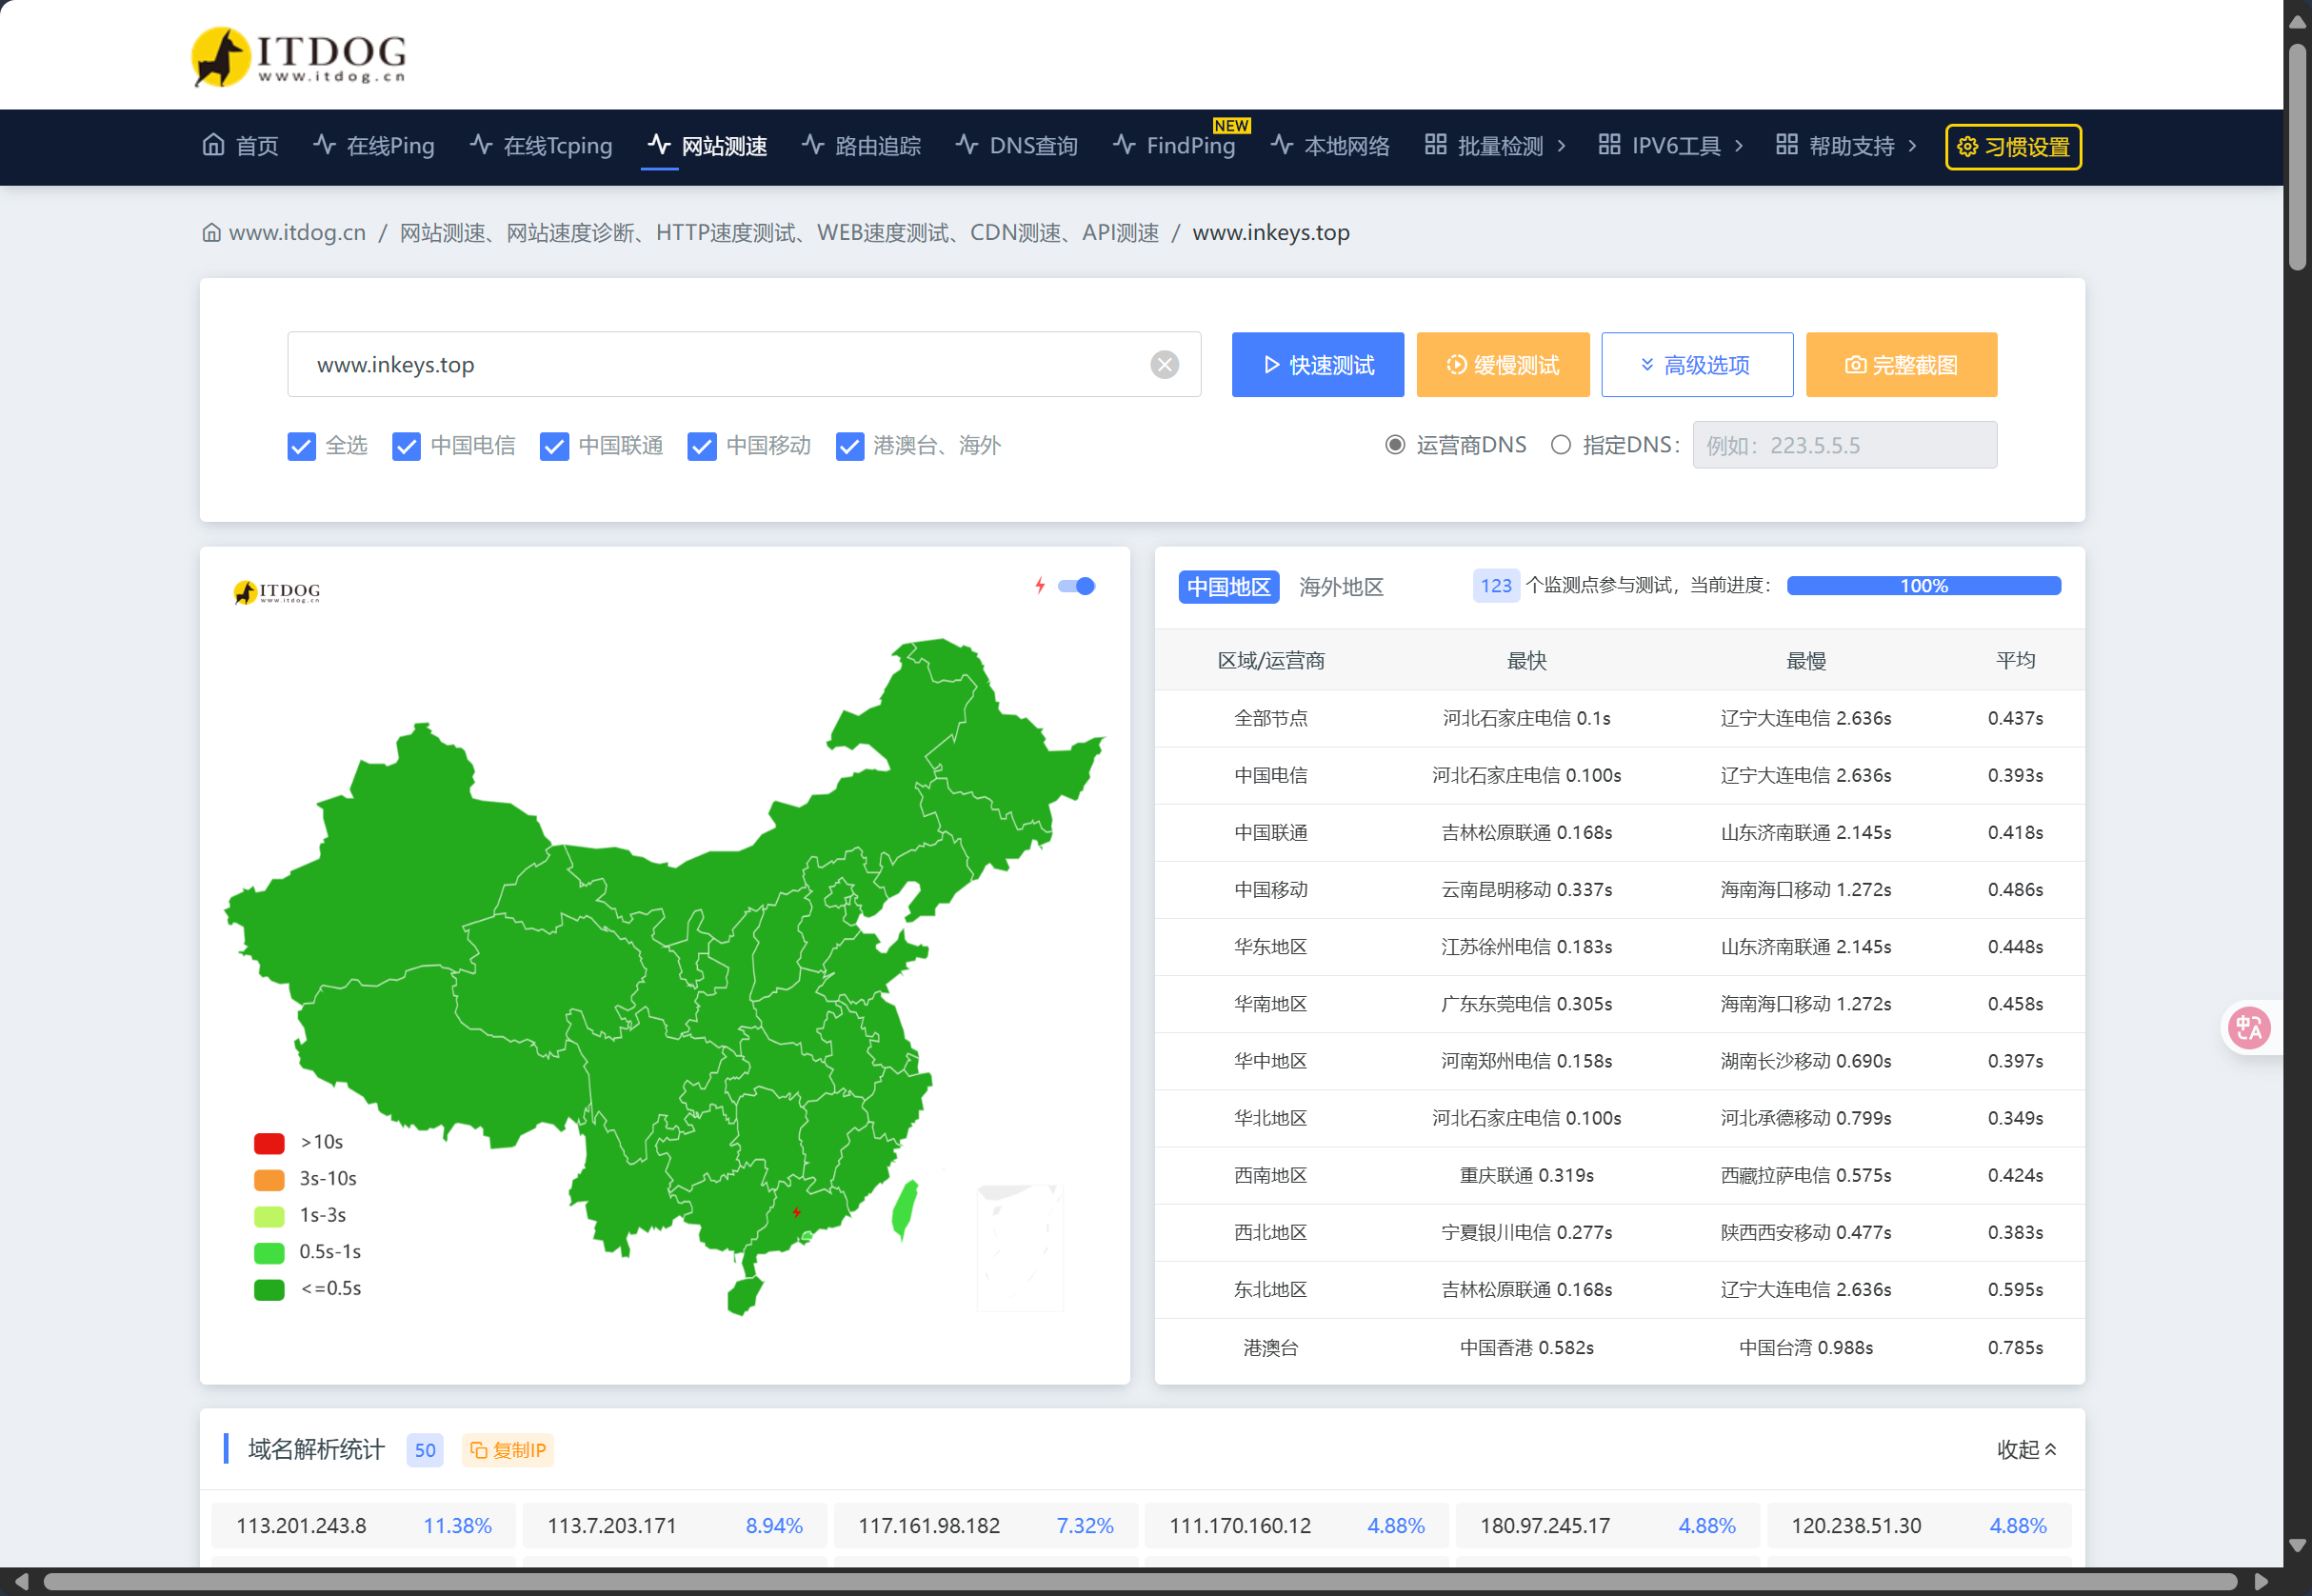The width and height of the screenshot is (2312, 1596).
Task: Click the home icon in breadcrumb
Action: (211, 233)
